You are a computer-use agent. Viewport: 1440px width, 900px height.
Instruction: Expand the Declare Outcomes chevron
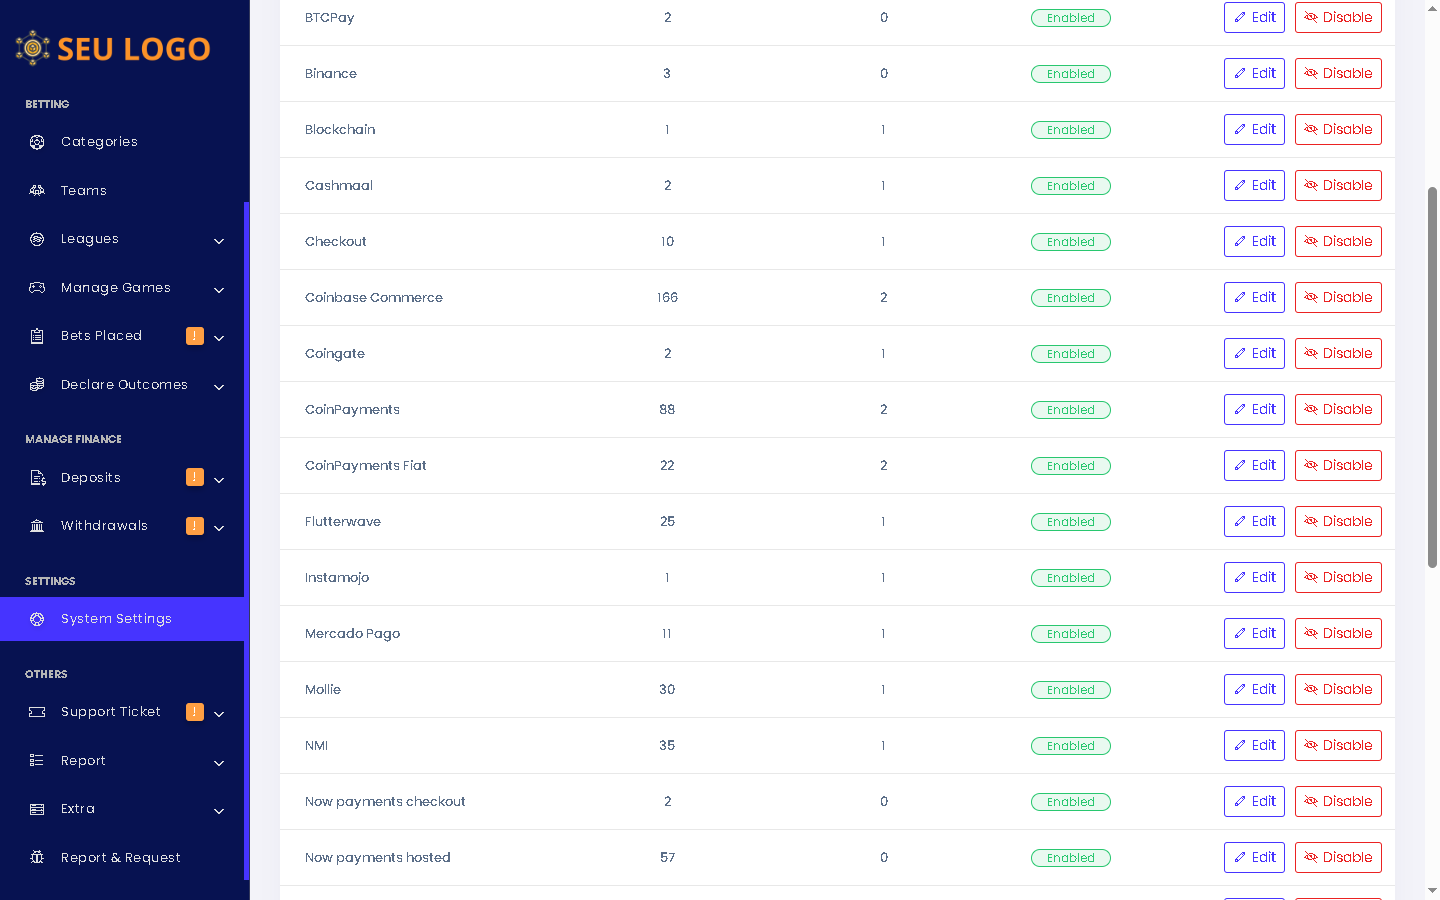tap(219, 387)
